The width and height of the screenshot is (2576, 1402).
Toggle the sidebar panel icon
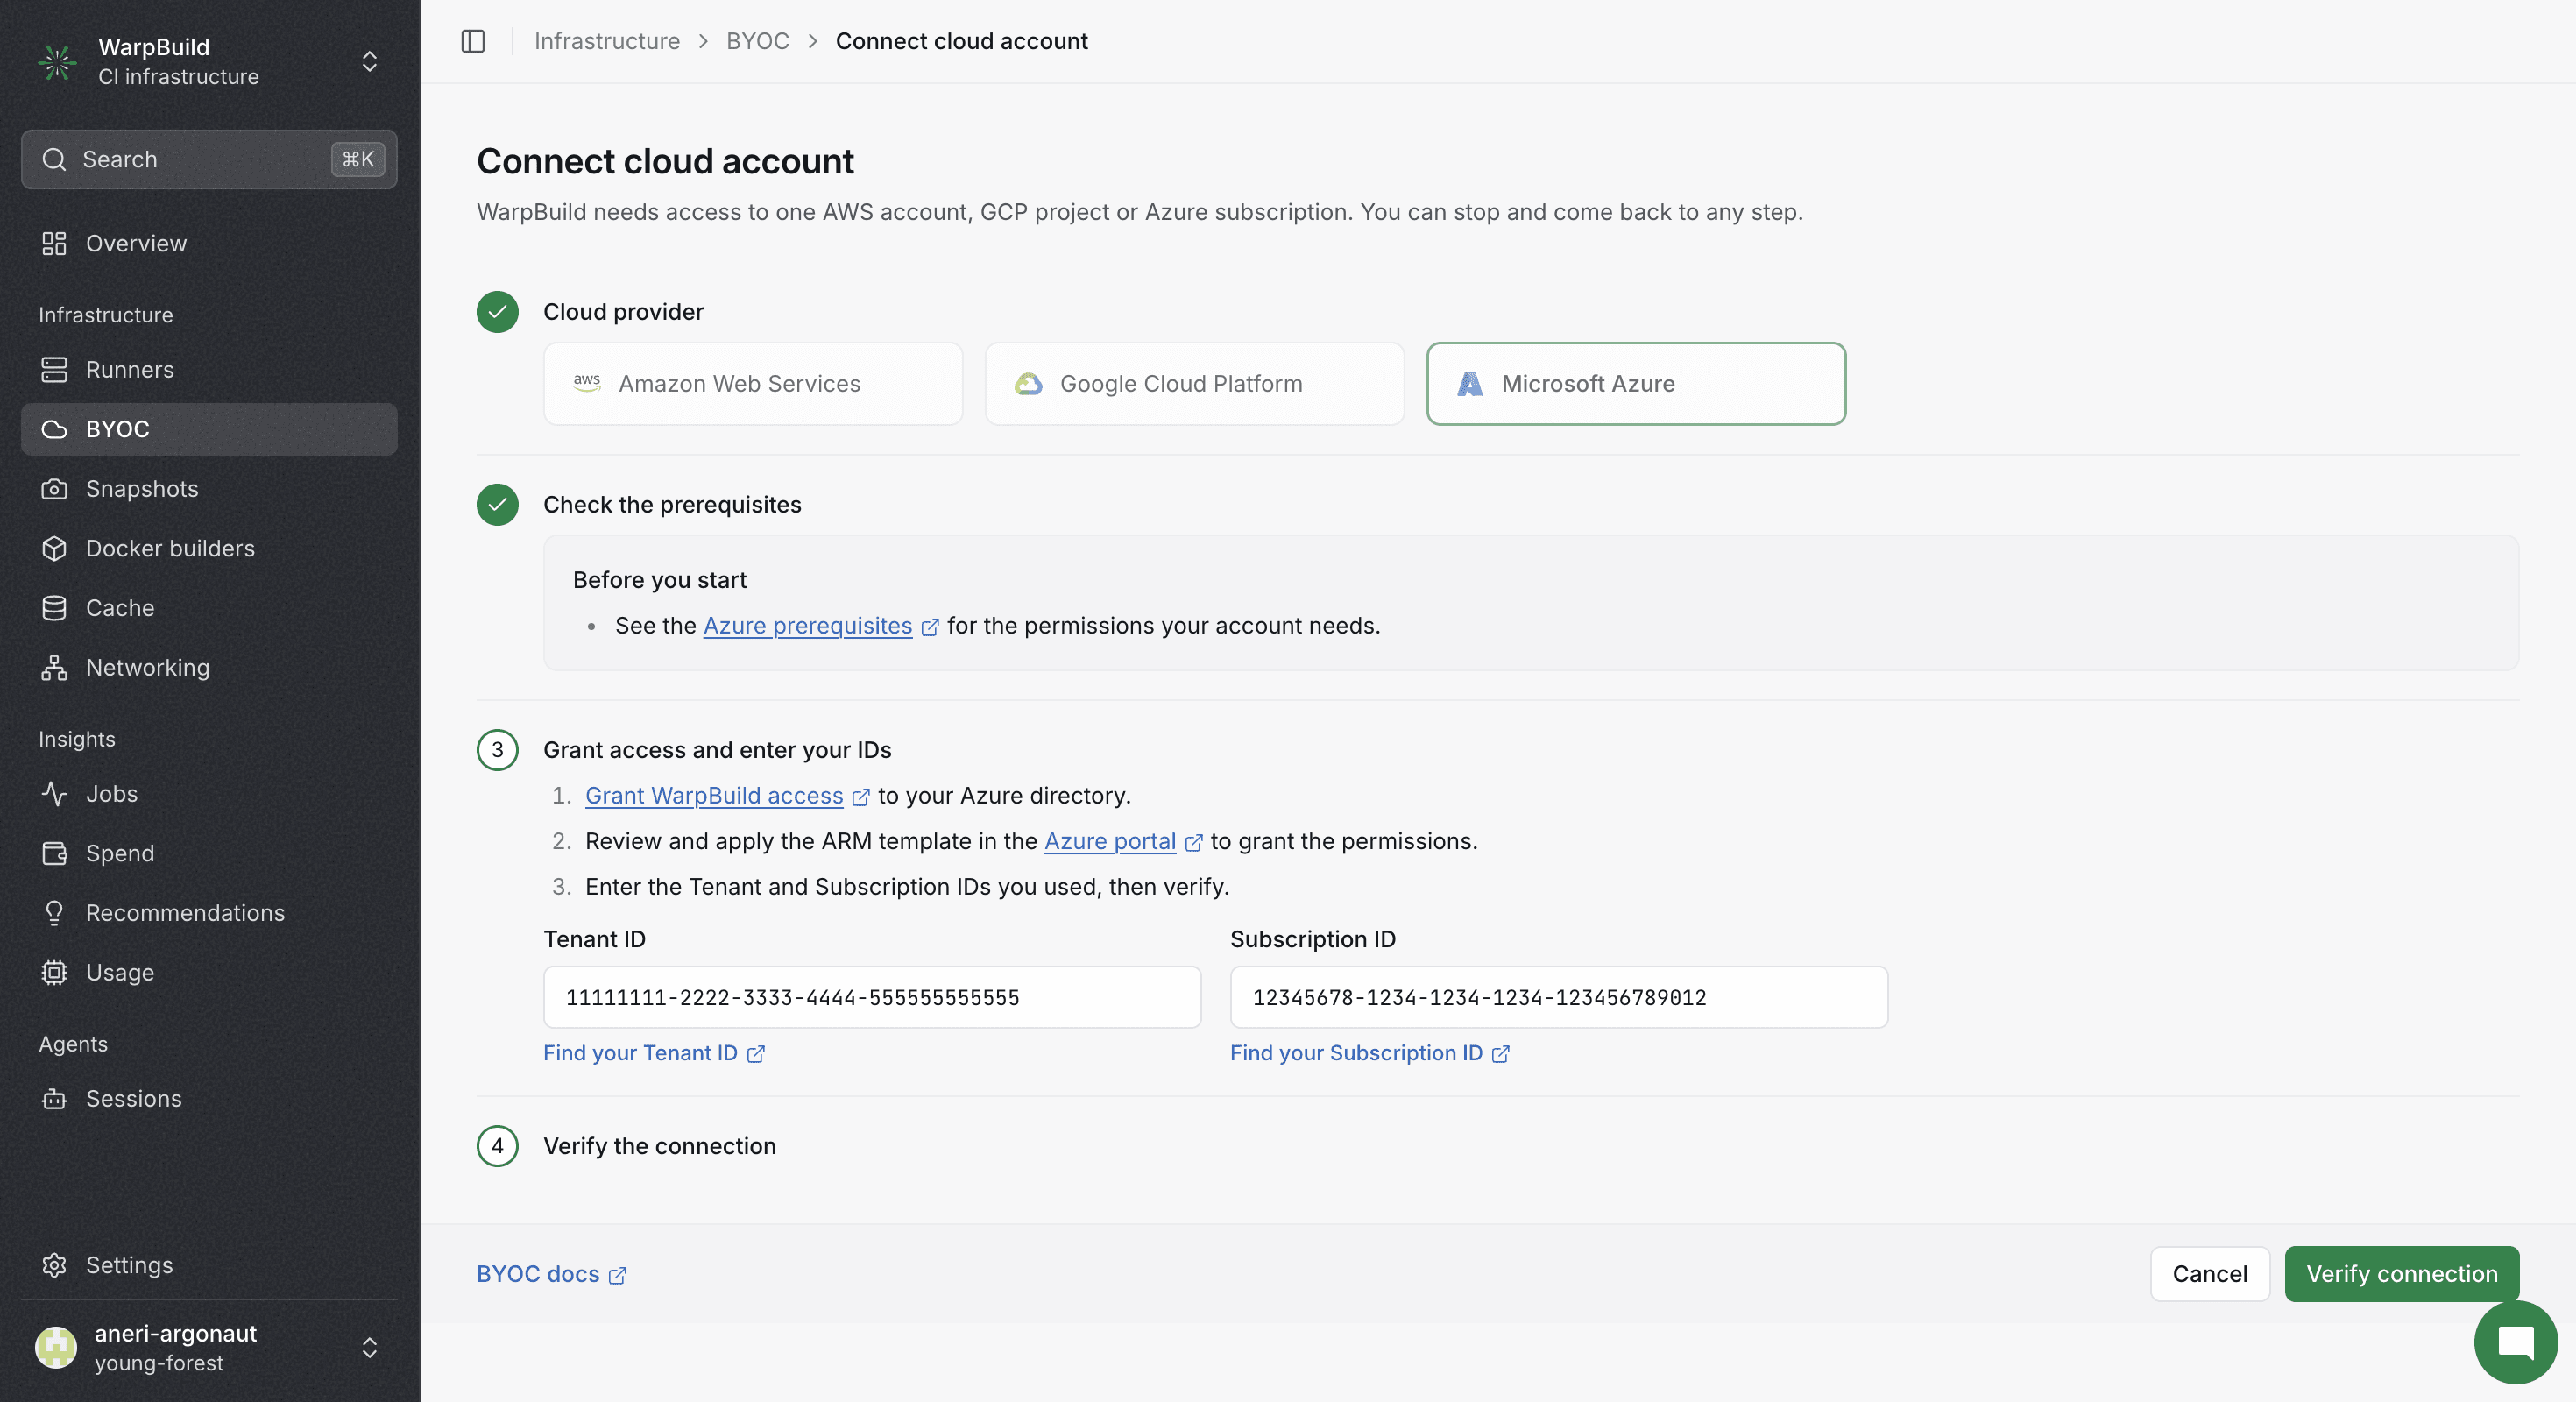point(473,41)
